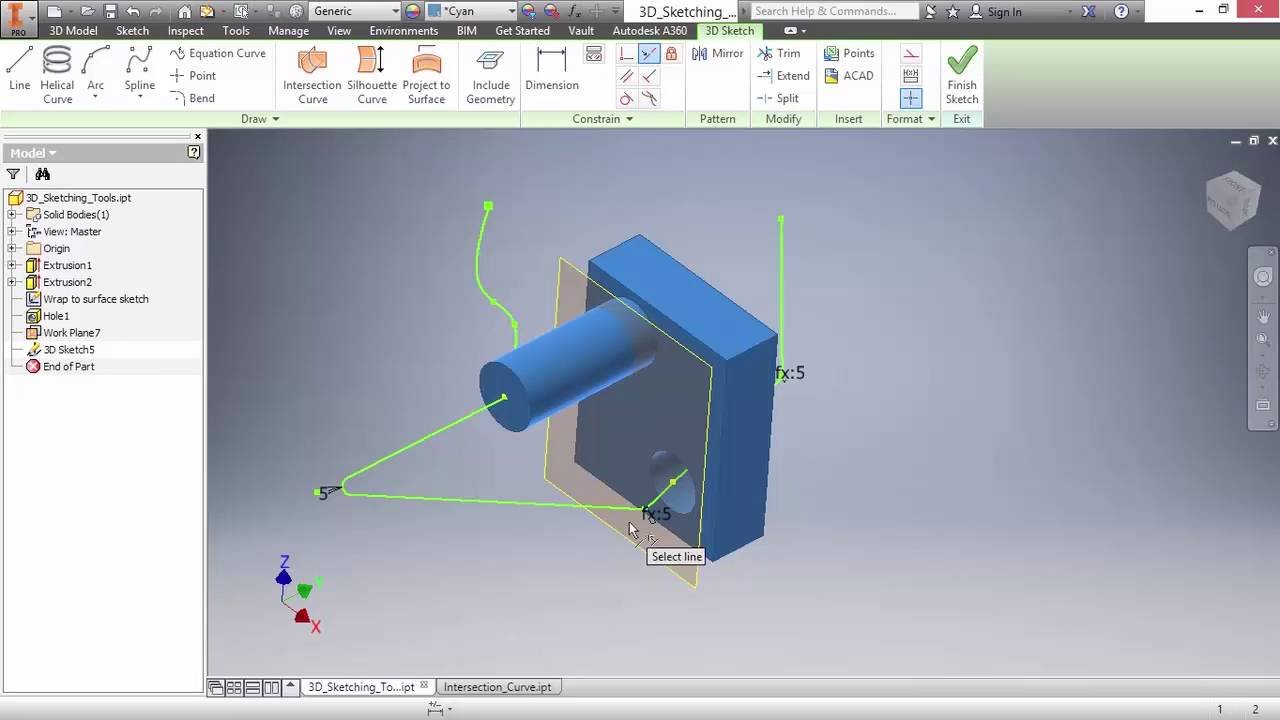Start an Equation Curve
Image resolution: width=1280 pixels, height=720 pixels.
[217, 53]
